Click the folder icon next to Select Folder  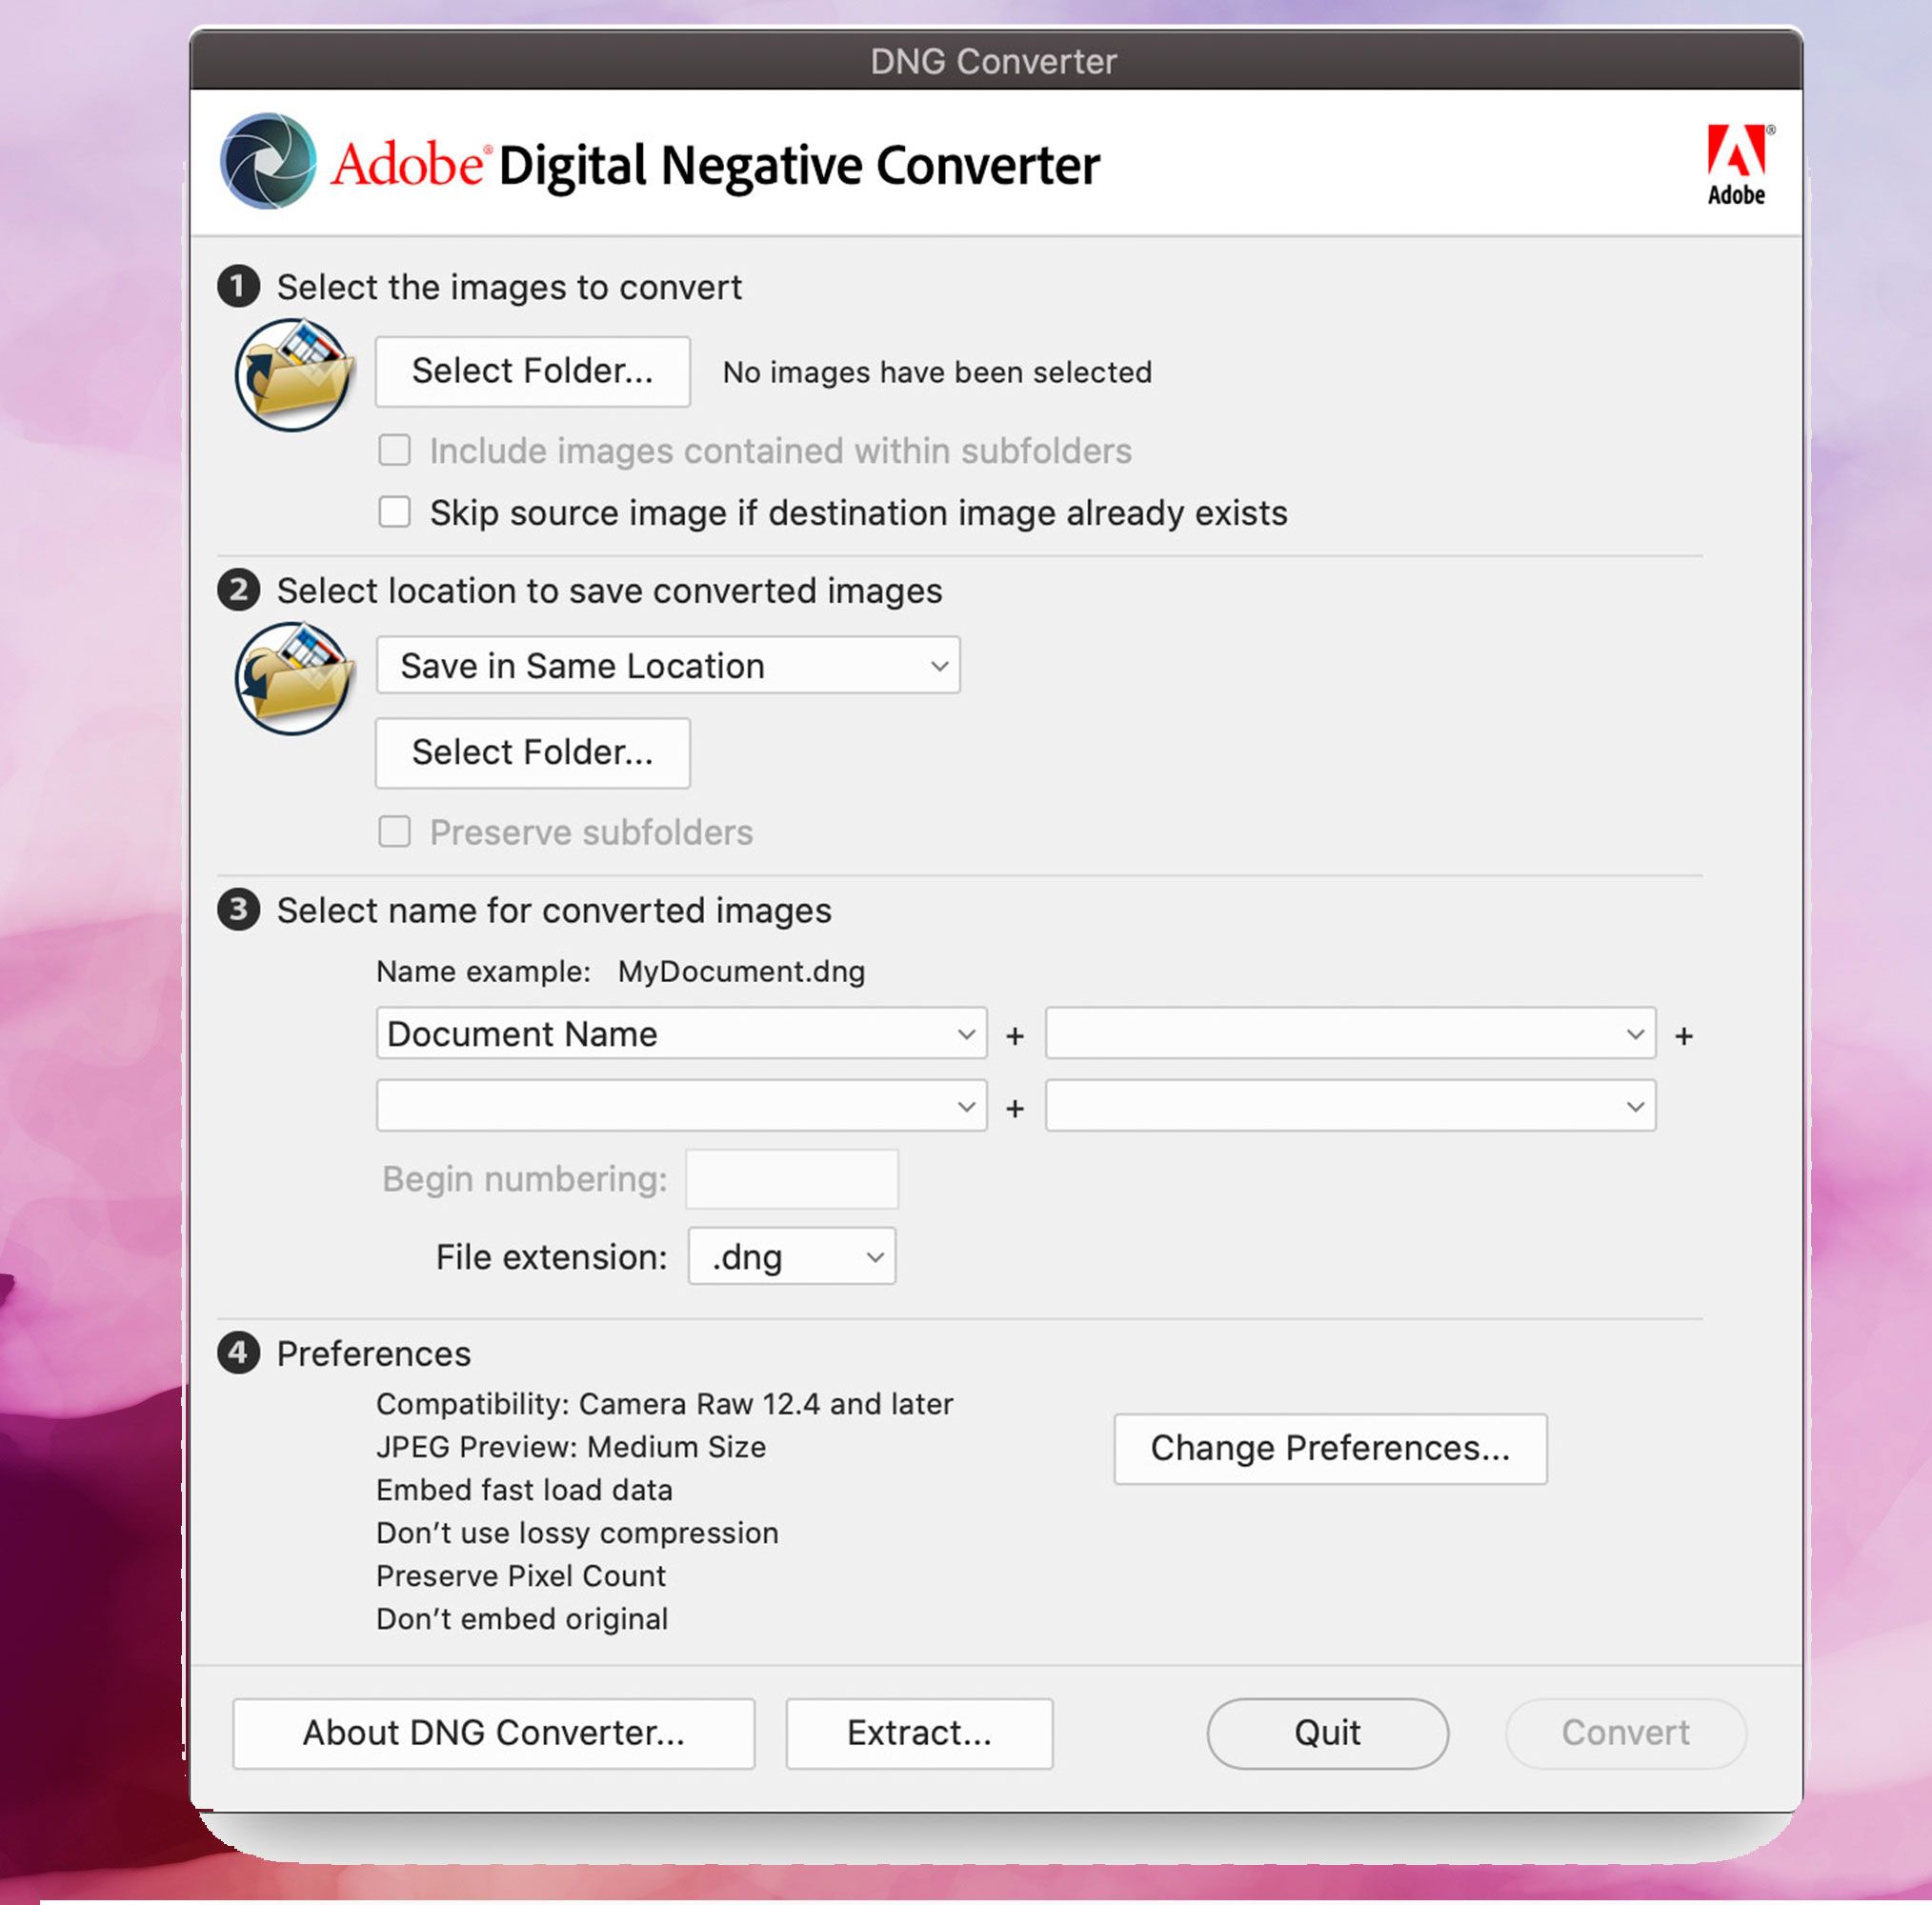[300, 370]
